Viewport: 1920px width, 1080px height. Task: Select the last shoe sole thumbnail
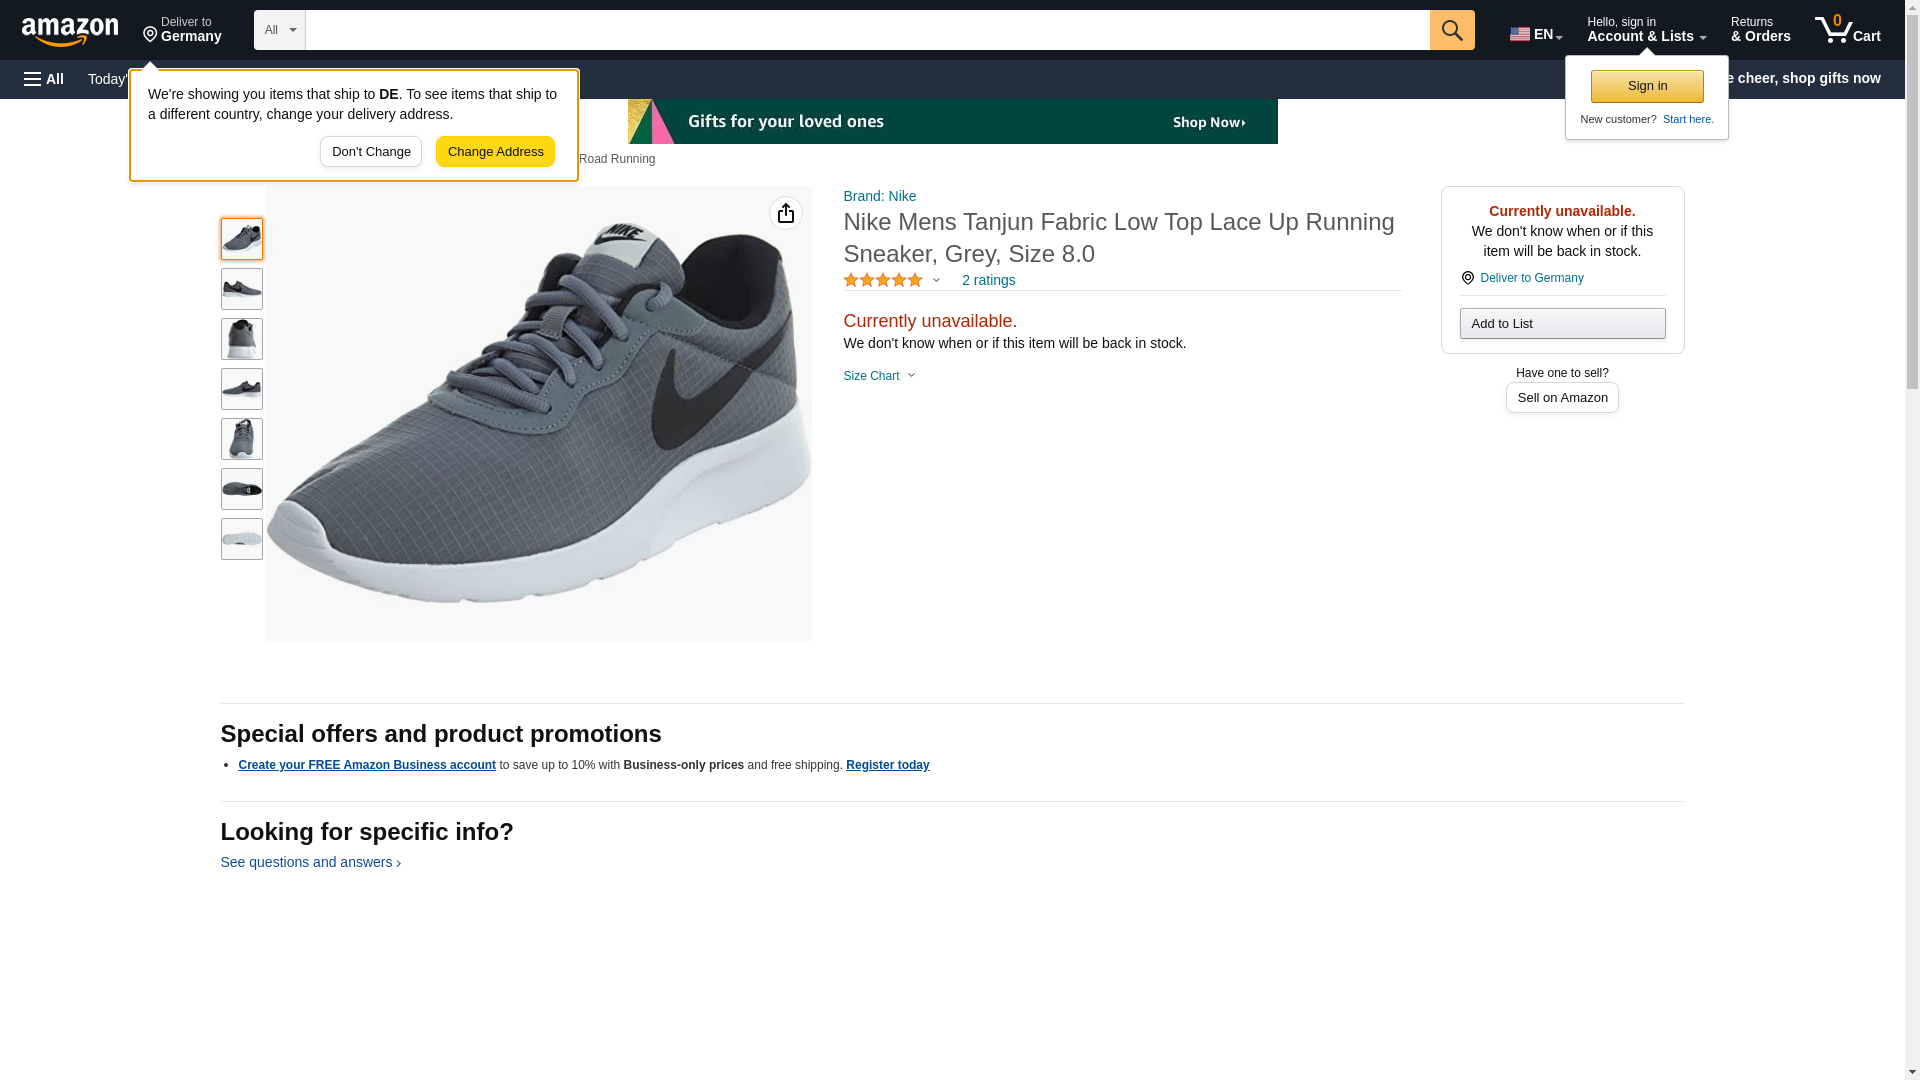[242, 539]
